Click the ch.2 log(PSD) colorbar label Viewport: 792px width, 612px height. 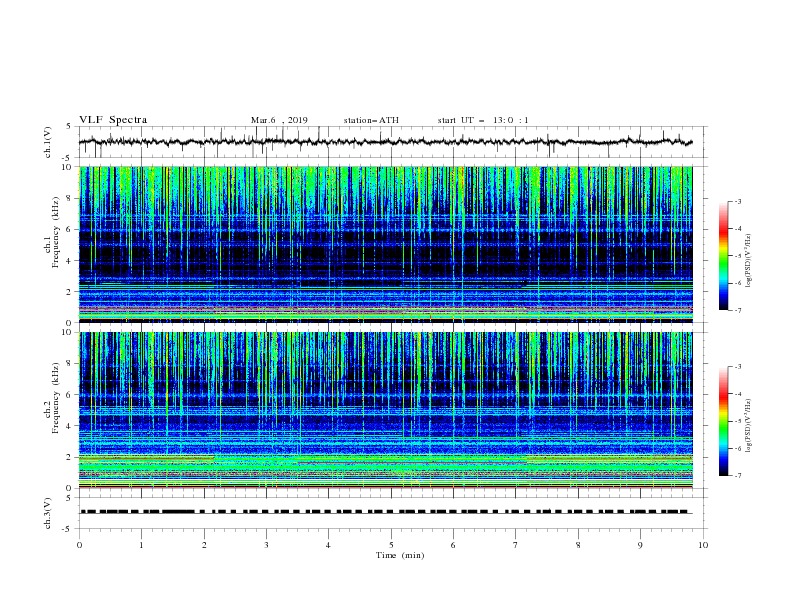tap(749, 425)
